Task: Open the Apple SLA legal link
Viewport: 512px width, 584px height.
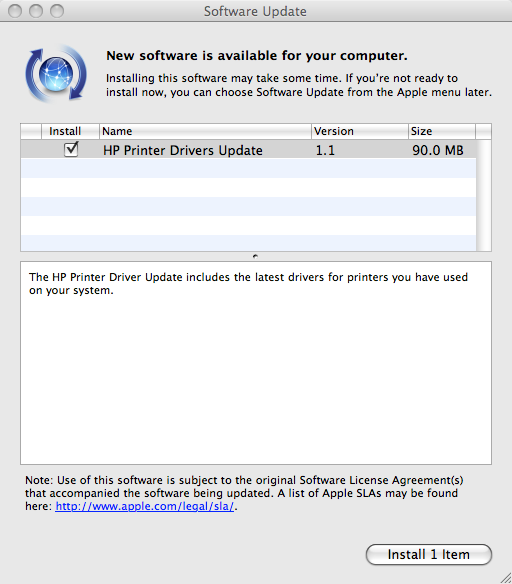Action: (144, 507)
